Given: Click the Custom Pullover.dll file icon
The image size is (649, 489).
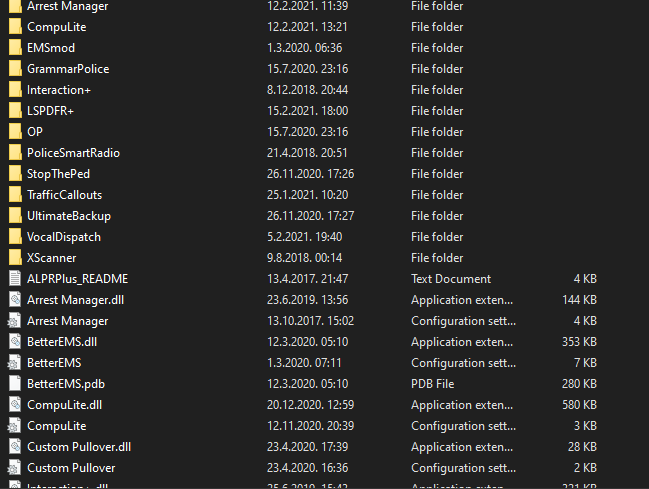Looking at the screenshot, I should (14, 447).
